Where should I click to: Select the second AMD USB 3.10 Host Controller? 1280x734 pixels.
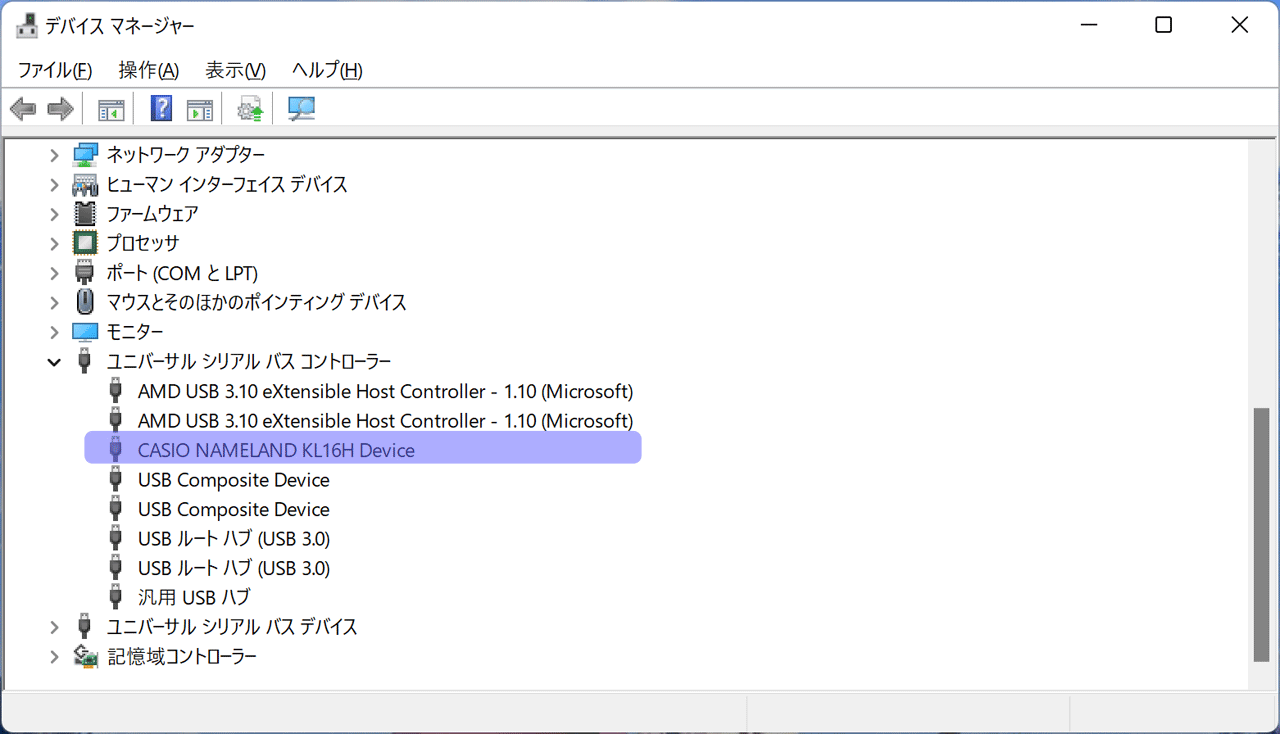click(385, 421)
